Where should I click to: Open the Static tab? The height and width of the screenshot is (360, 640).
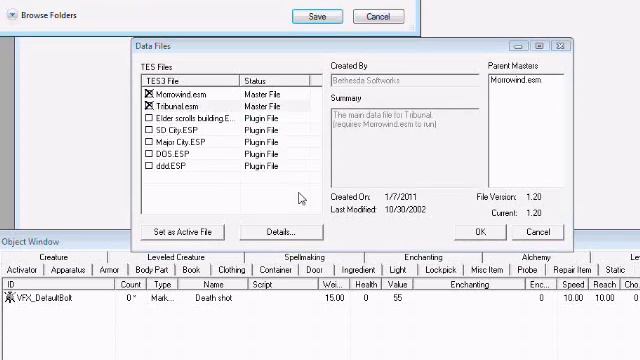click(615, 270)
